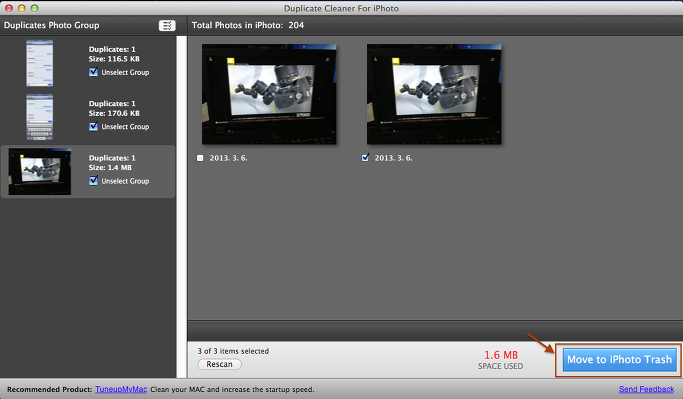This screenshot has height=399, width=683.
Task: Check the first 2013. 3. 6. photo checkbox
Action: (x=200, y=158)
